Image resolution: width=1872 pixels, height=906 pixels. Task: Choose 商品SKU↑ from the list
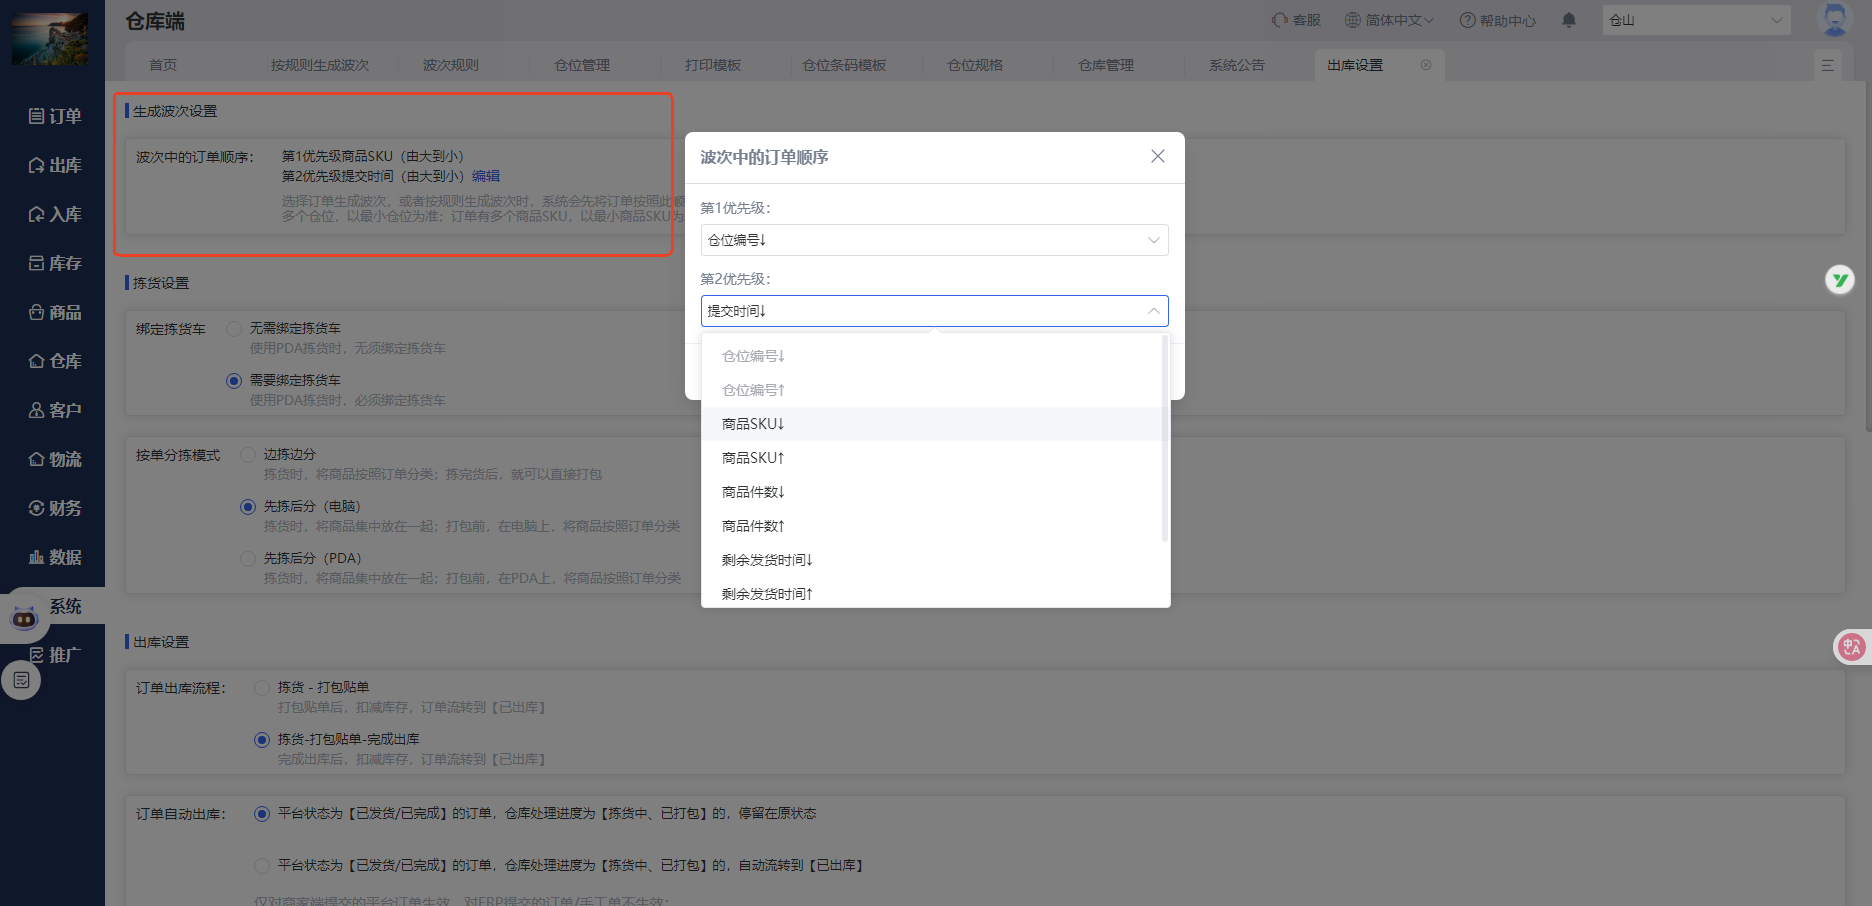[753, 458]
